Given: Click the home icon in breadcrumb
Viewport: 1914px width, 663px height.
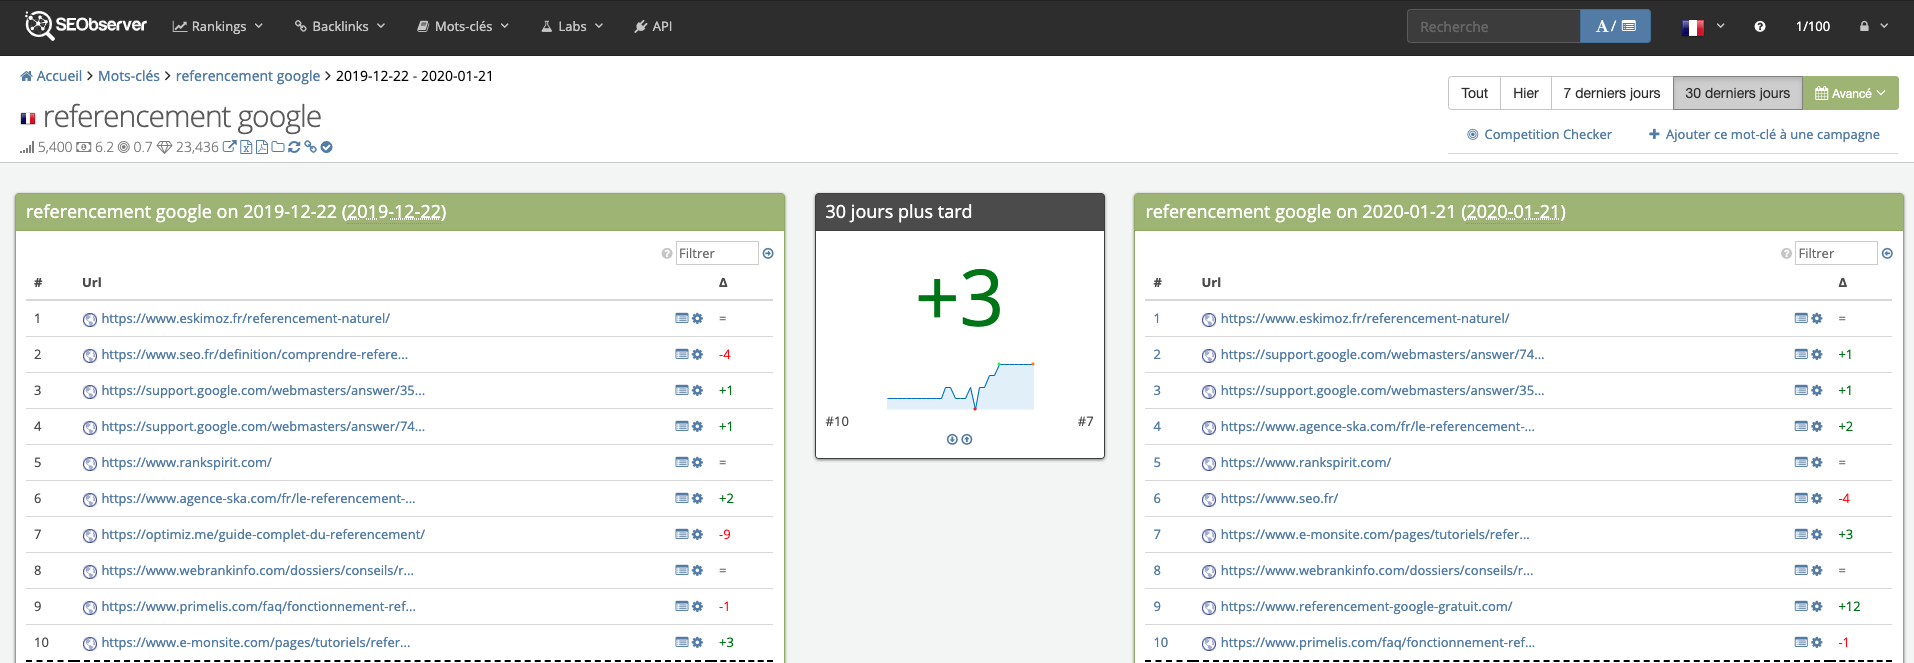Looking at the screenshot, I should tap(26, 76).
